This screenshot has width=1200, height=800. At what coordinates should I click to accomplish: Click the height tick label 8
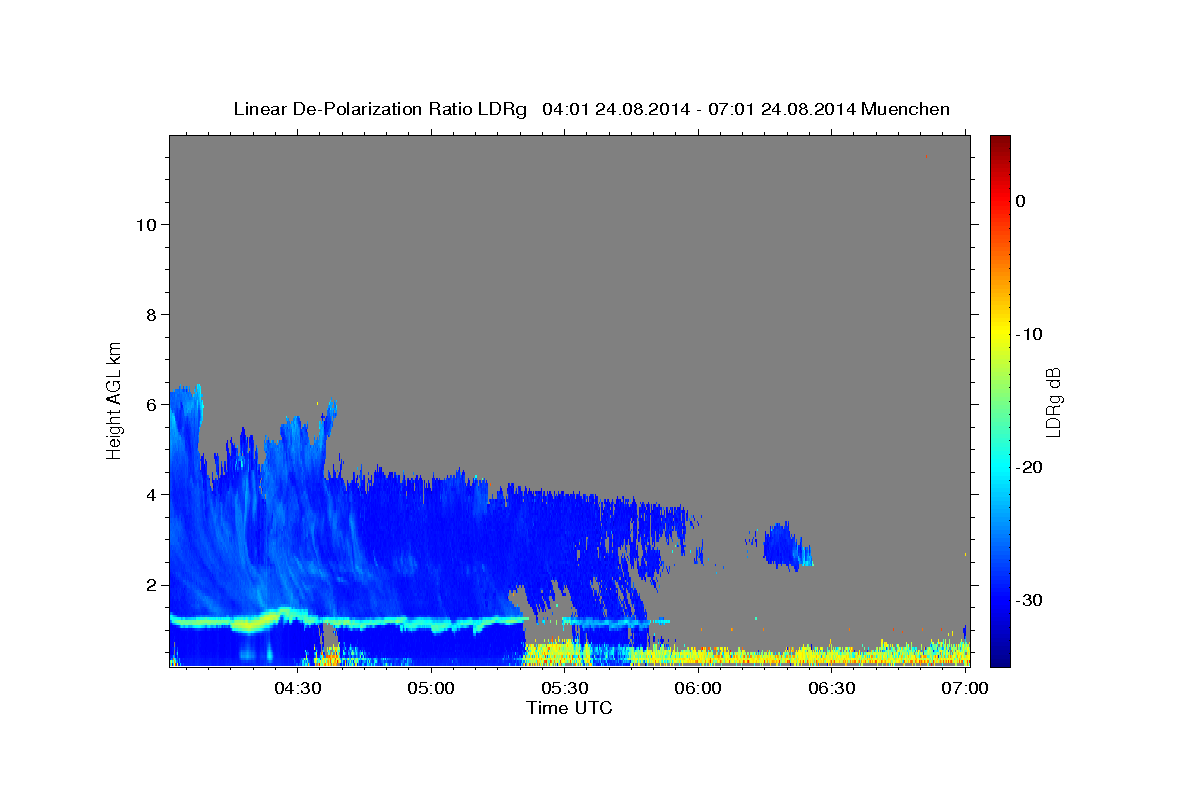pos(151,315)
